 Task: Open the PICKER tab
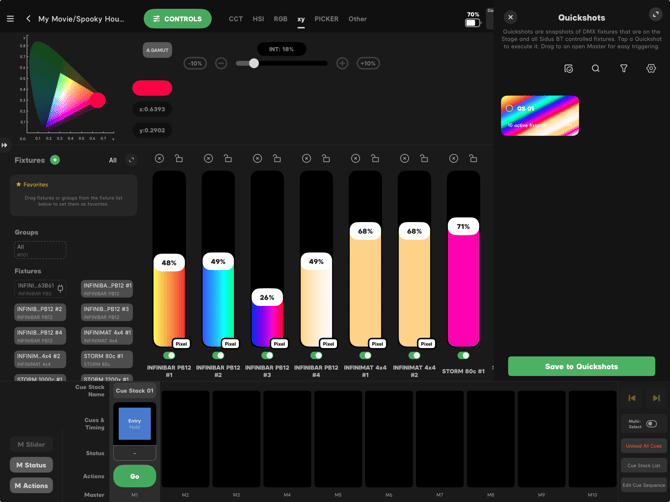[x=326, y=19]
